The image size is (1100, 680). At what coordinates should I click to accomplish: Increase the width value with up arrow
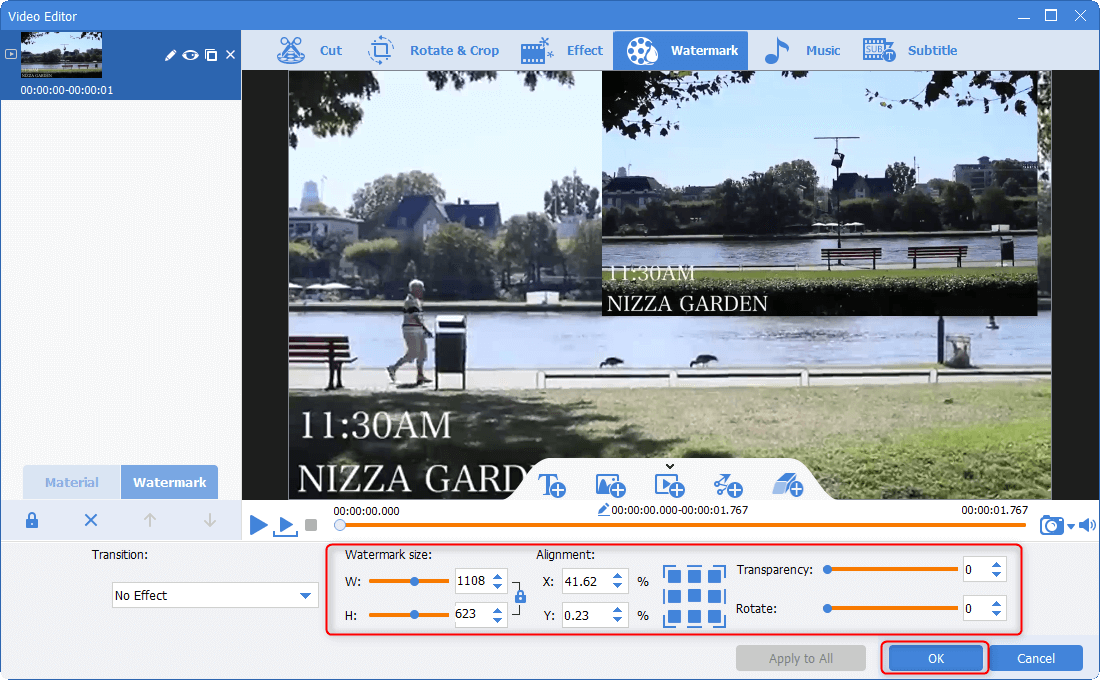coord(497,576)
